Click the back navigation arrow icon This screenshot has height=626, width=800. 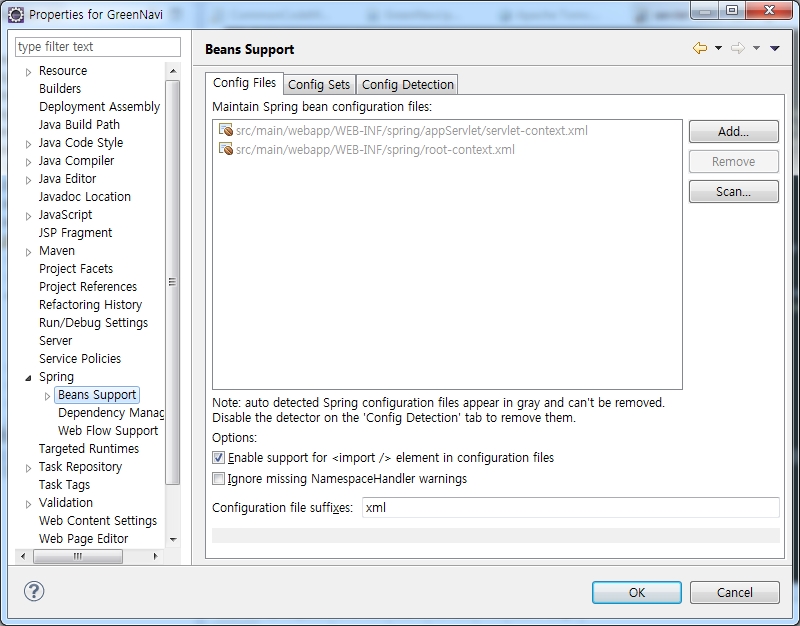tap(699, 48)
